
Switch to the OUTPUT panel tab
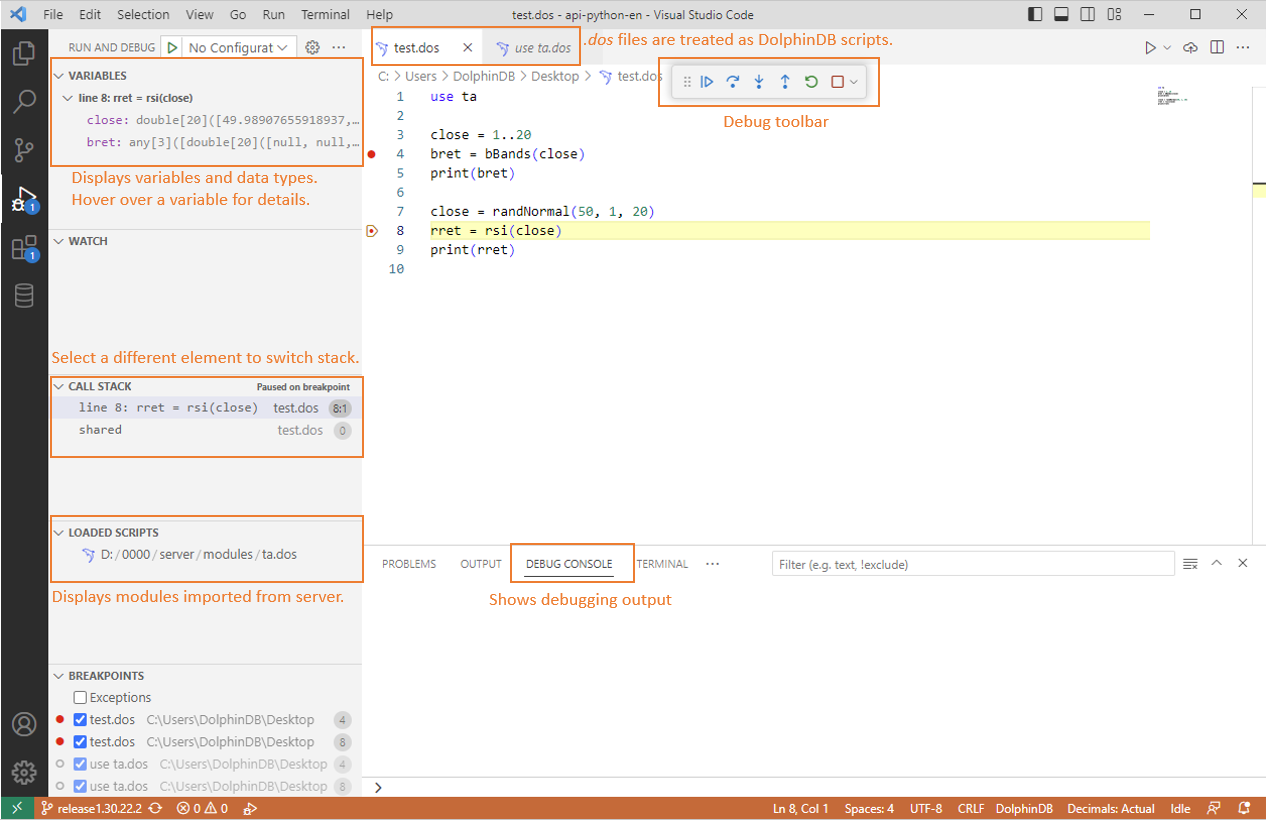tap(480, 564)
